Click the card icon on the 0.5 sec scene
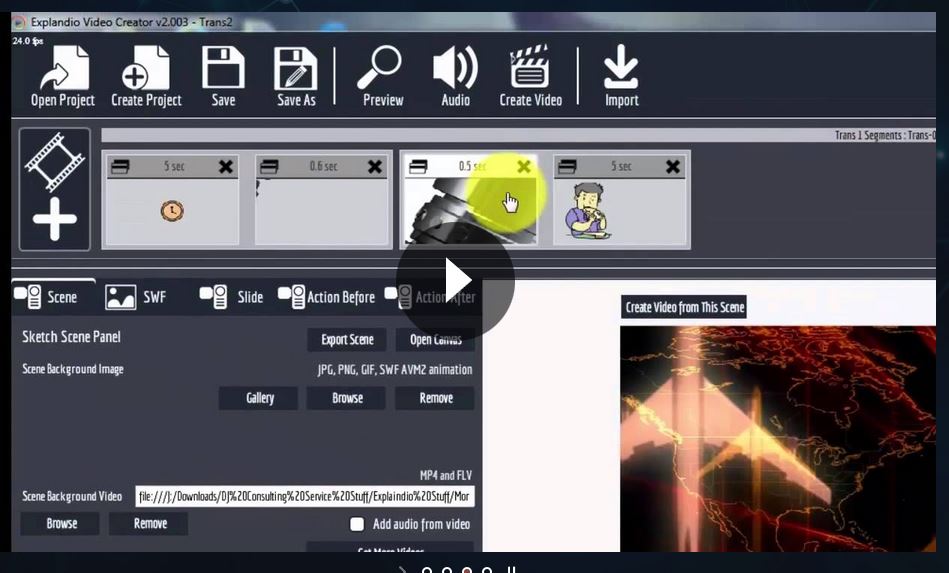This screenshot has width=949, height=573. pos(418,166)
